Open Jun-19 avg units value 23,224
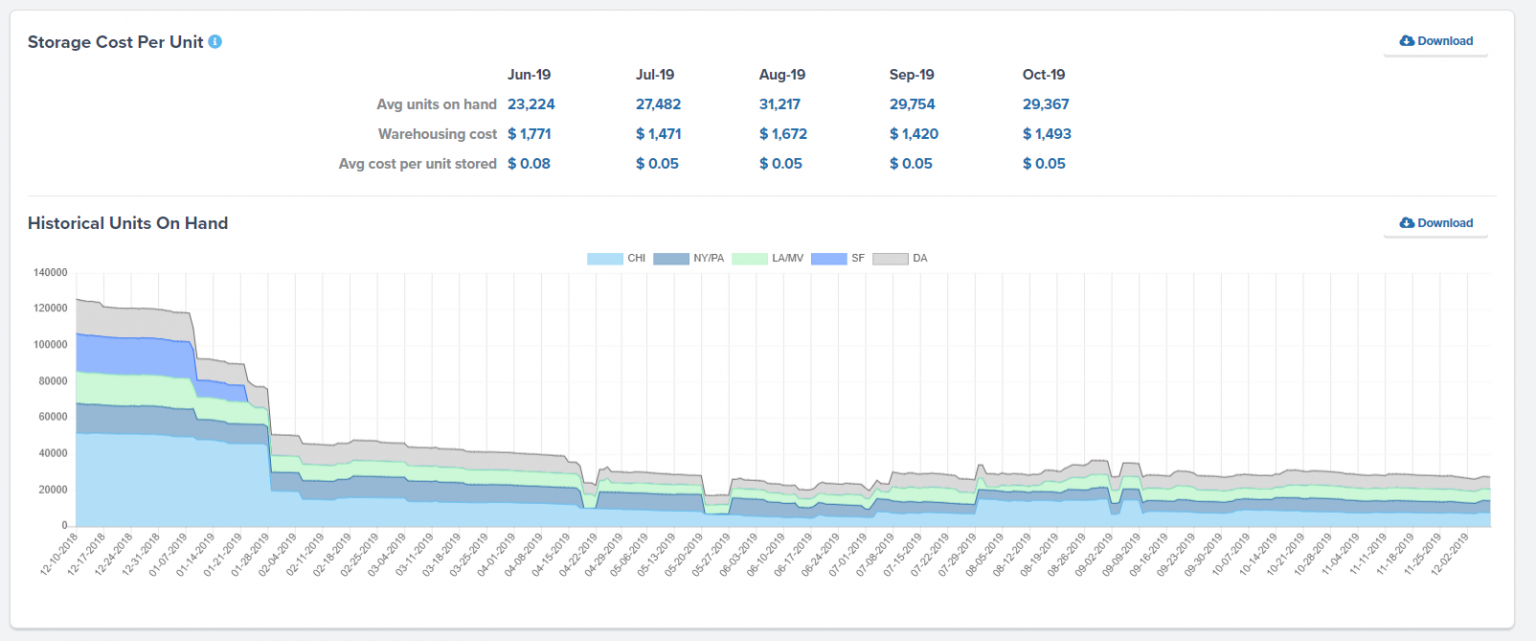The width and height of the screenshot is (1536, 641). point(531,104)
